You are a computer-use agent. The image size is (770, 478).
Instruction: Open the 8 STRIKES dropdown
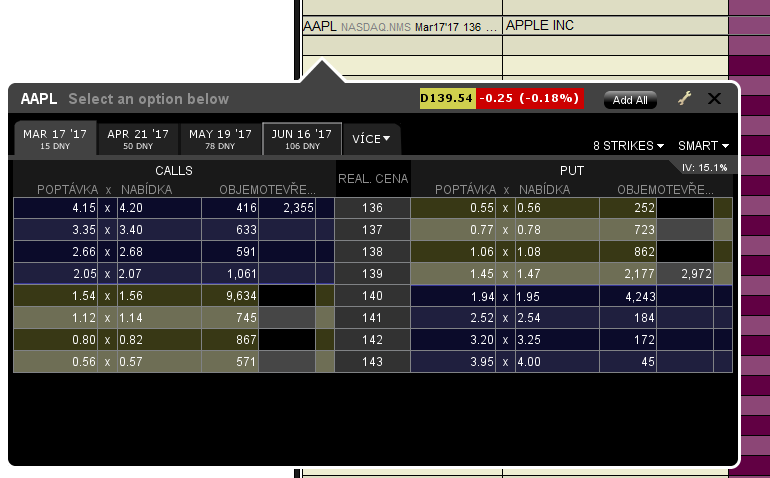click(628, 146)
